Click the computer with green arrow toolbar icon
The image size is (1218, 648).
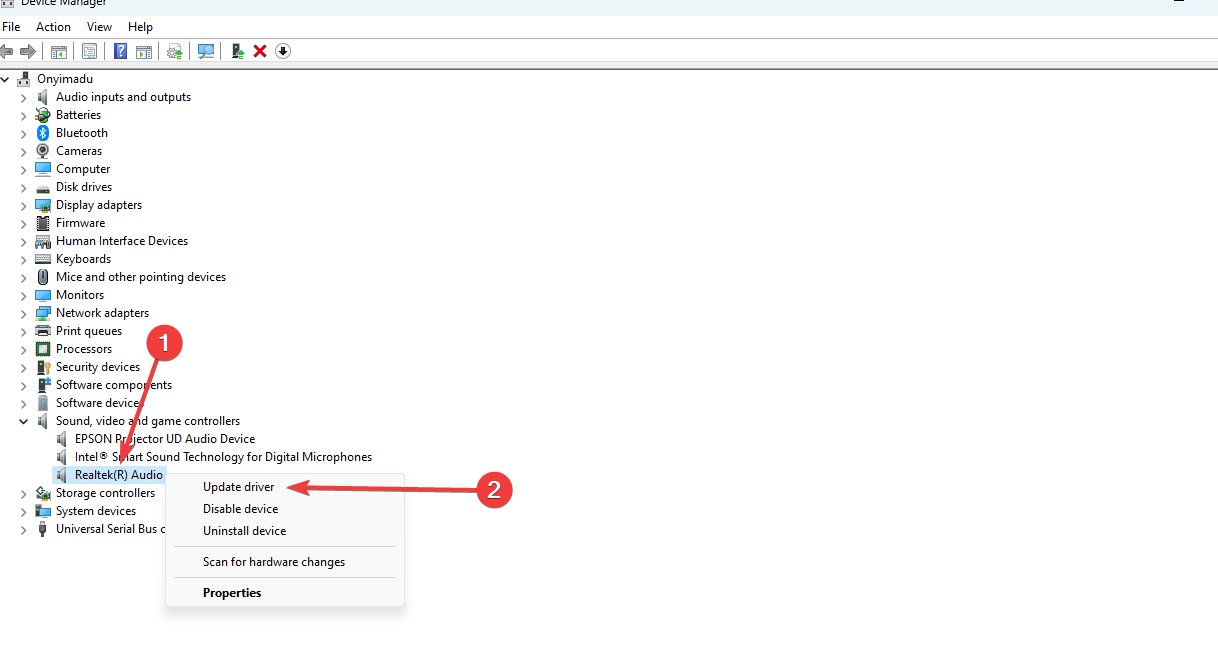238,51
